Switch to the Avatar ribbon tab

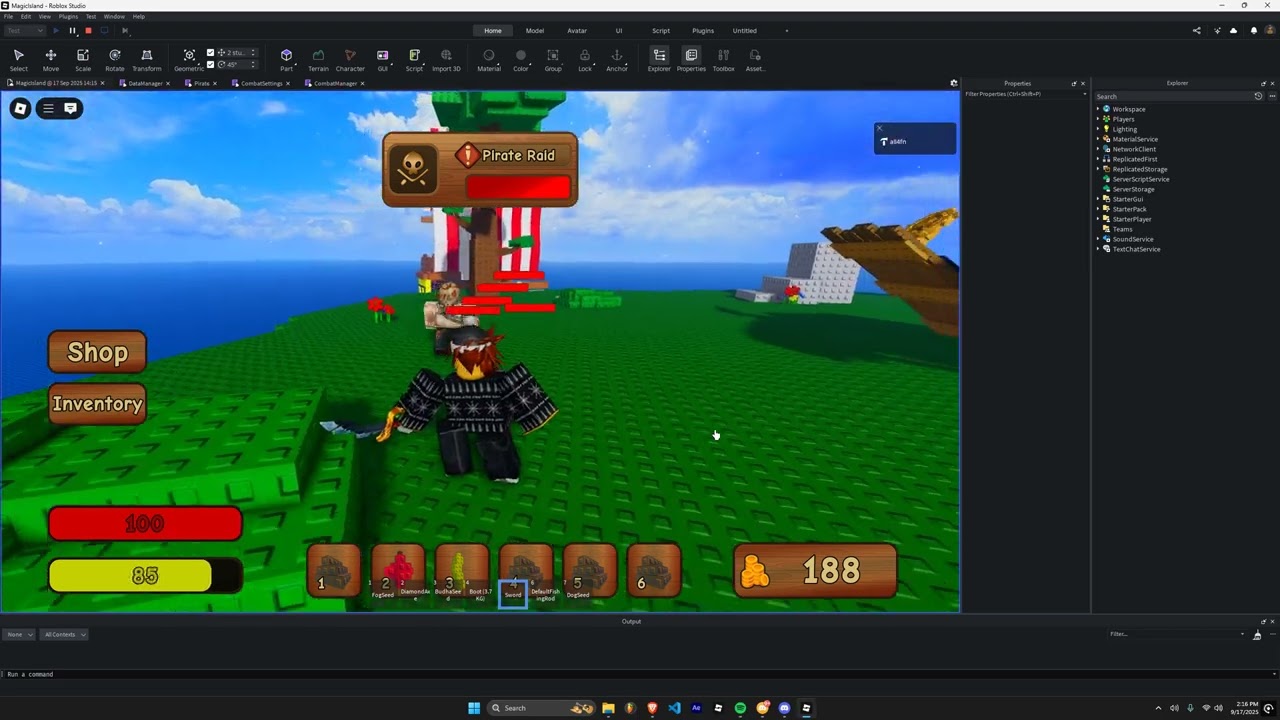(x=577, y=31)
